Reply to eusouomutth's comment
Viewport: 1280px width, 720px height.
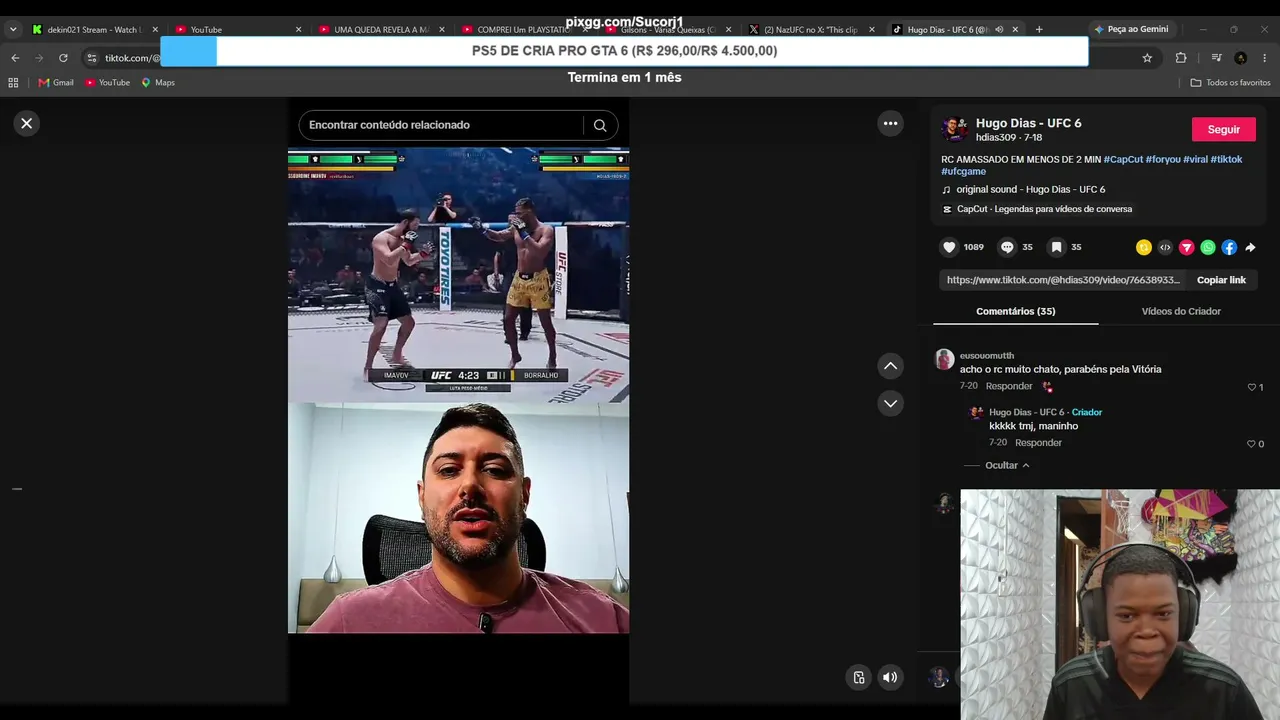pyautogui.click(x=1009, y=386)
